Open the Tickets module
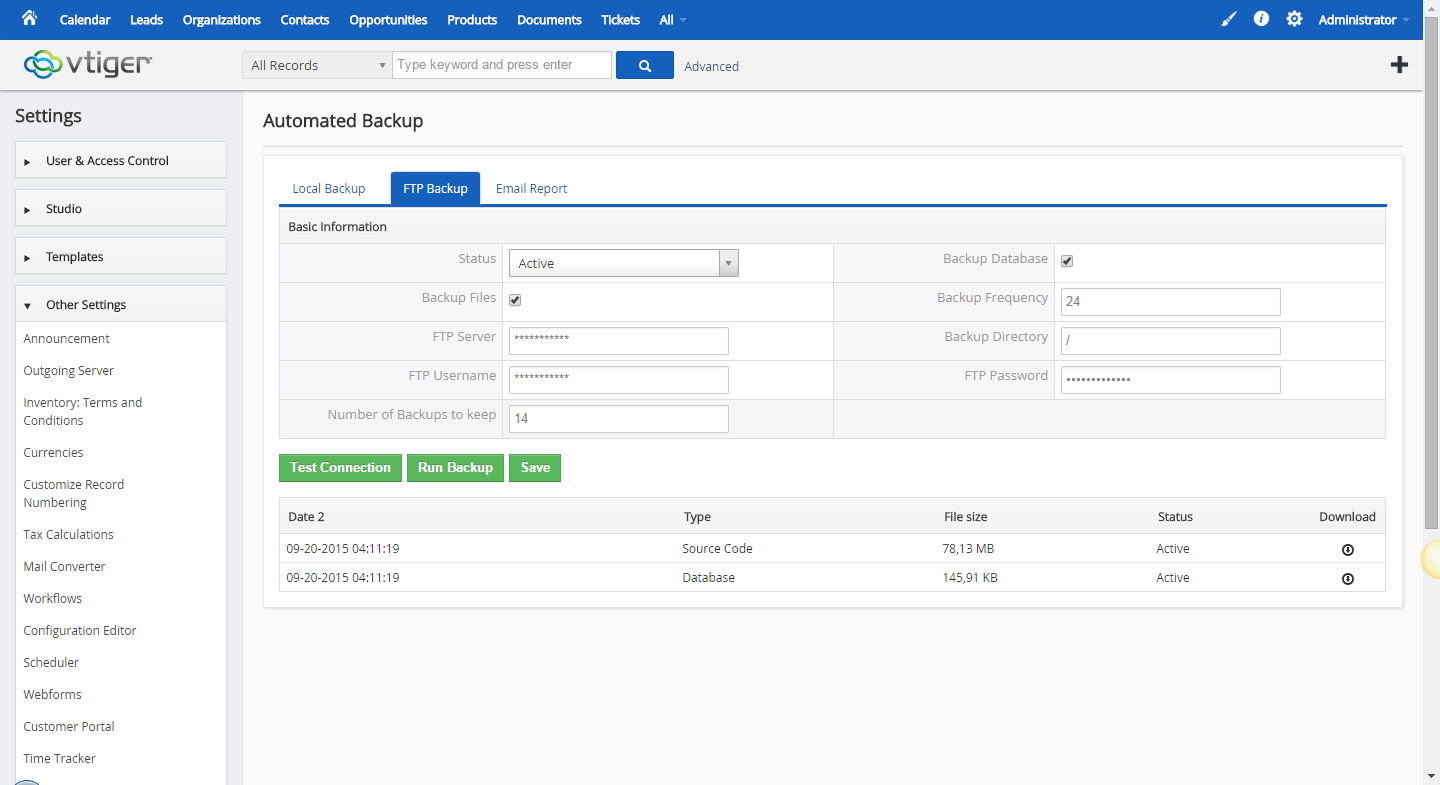Screen dimensions: 1440x785 click(620, 20)
